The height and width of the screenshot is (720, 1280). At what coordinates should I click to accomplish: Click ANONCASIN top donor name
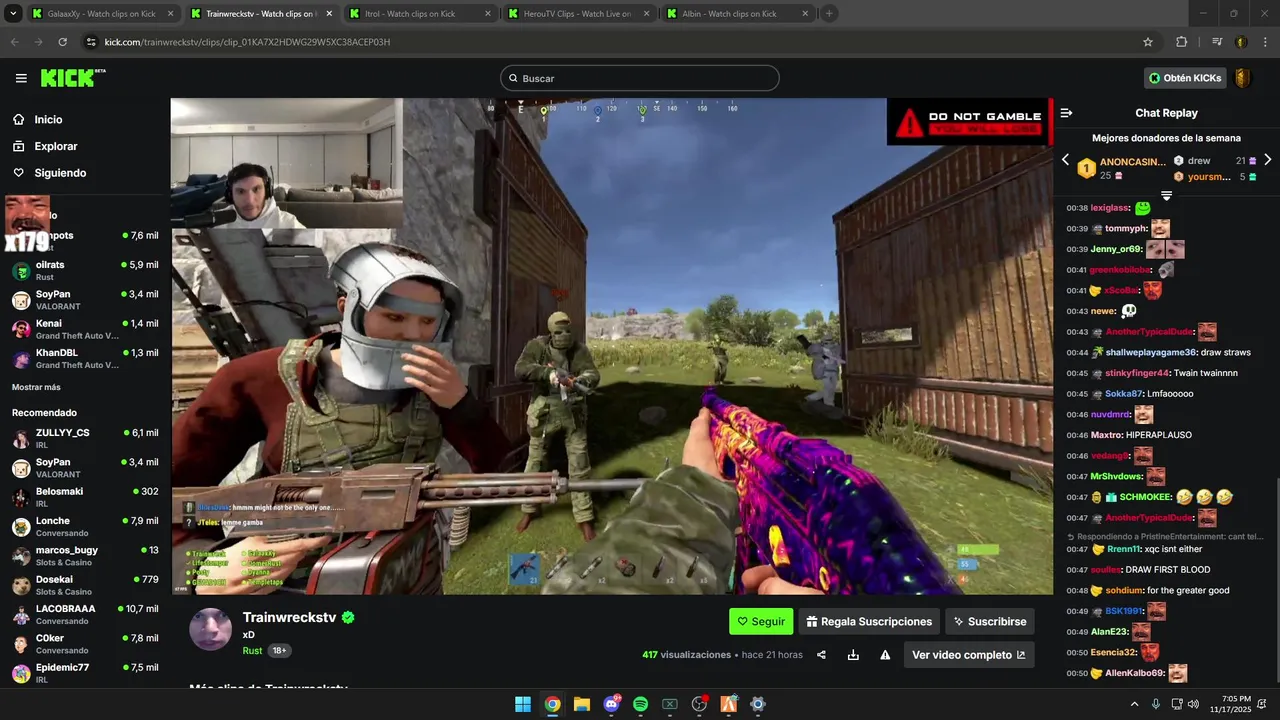click(x=1133, y=161)
